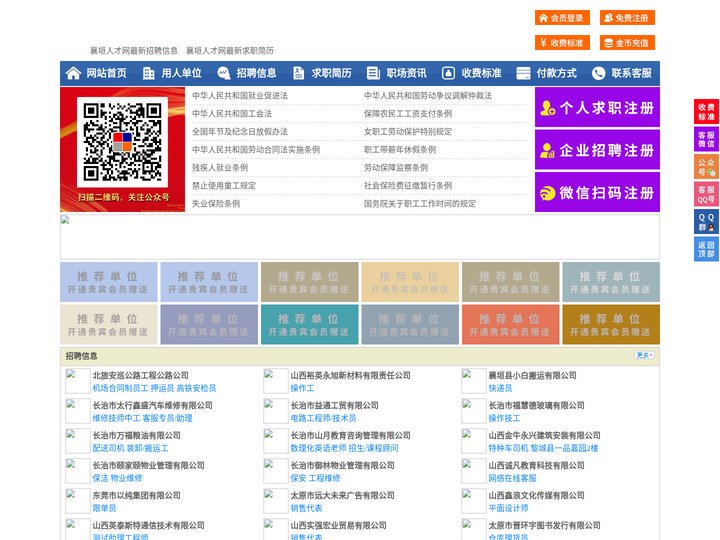Click the home icon in navigation bar
Viewport: 720px width, 540px height.
(73, 73)
